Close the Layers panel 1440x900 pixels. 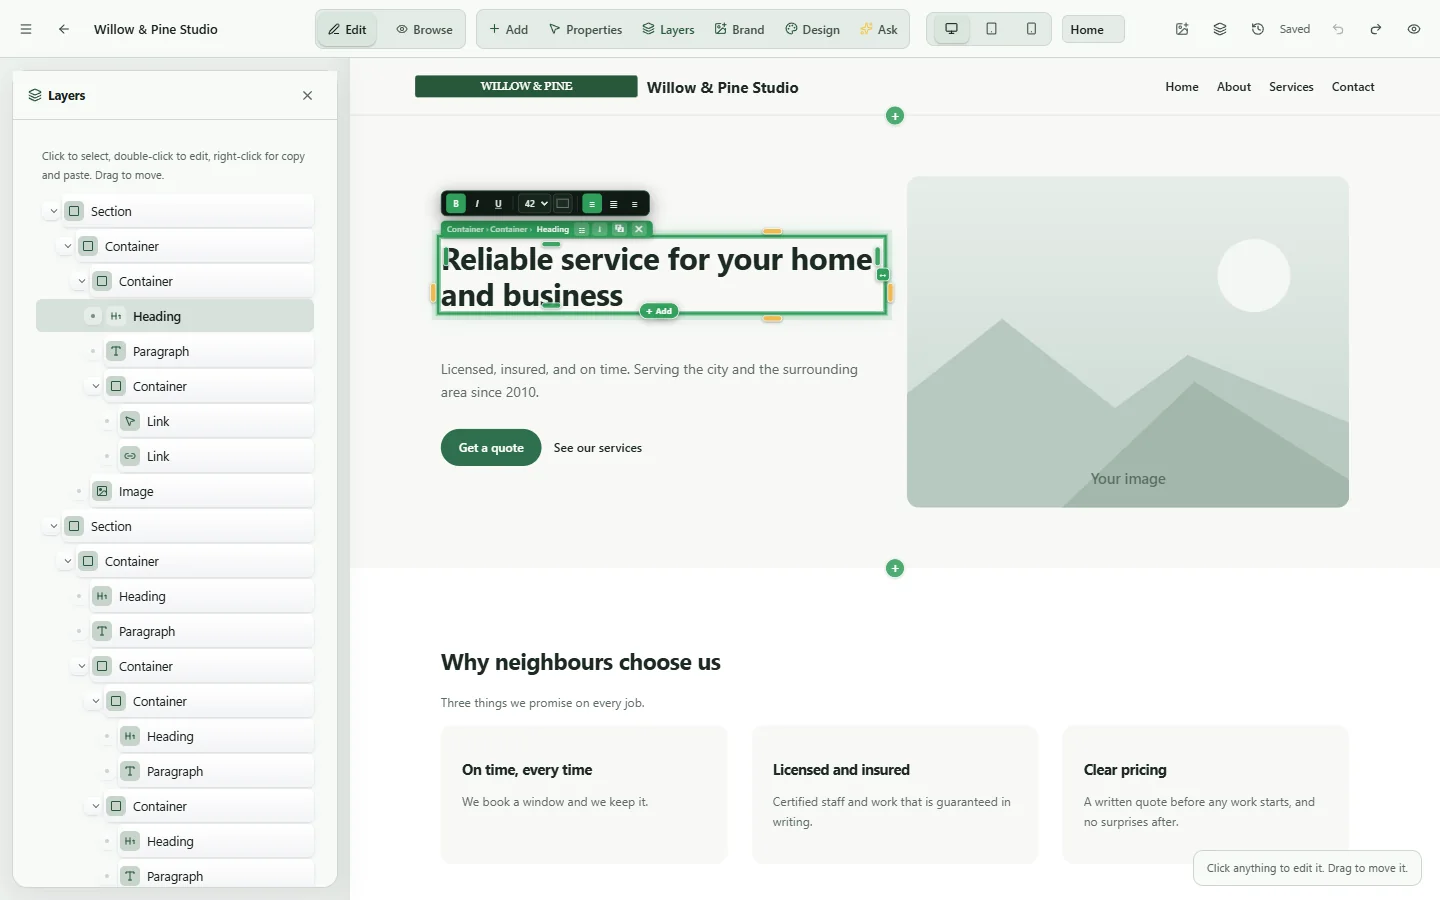tap(307, 96)
